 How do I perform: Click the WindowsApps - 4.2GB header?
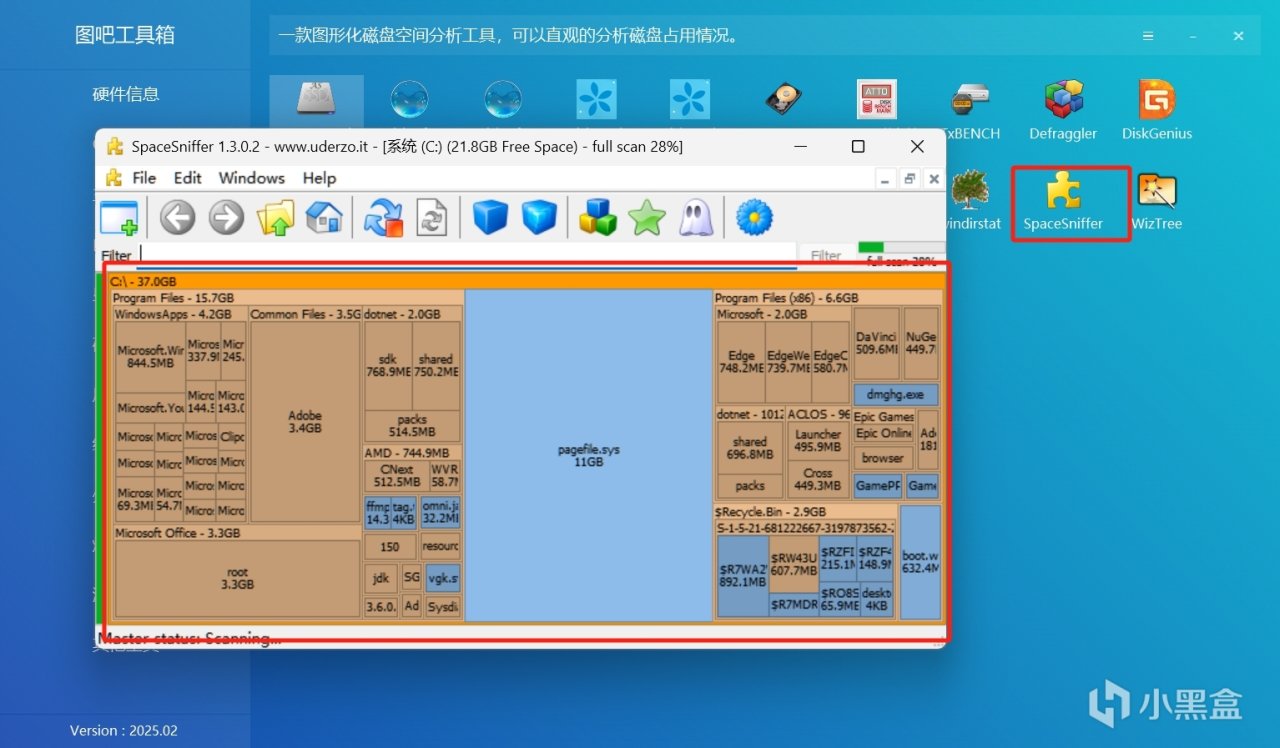pos(180,314)
